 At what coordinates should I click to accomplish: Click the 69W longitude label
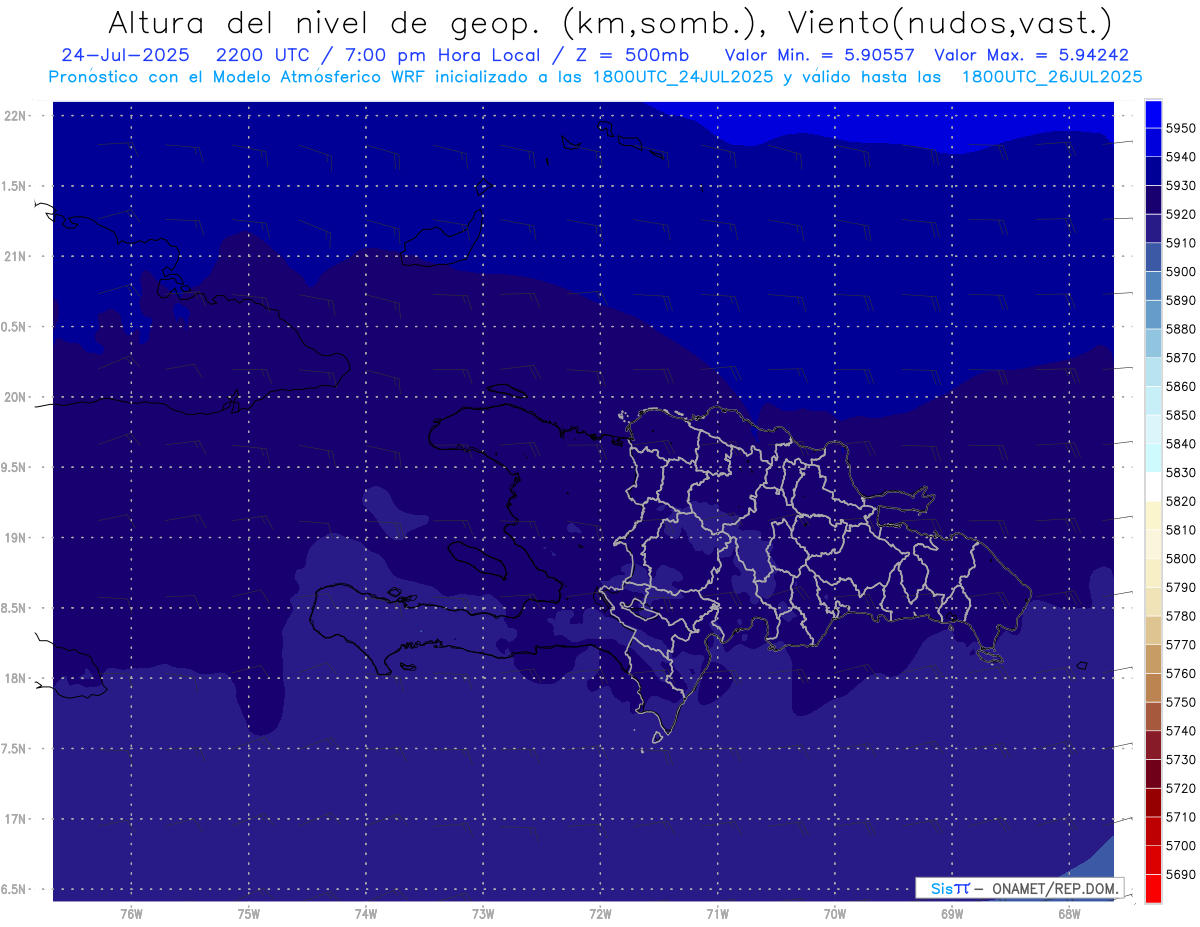pos(952,914)
